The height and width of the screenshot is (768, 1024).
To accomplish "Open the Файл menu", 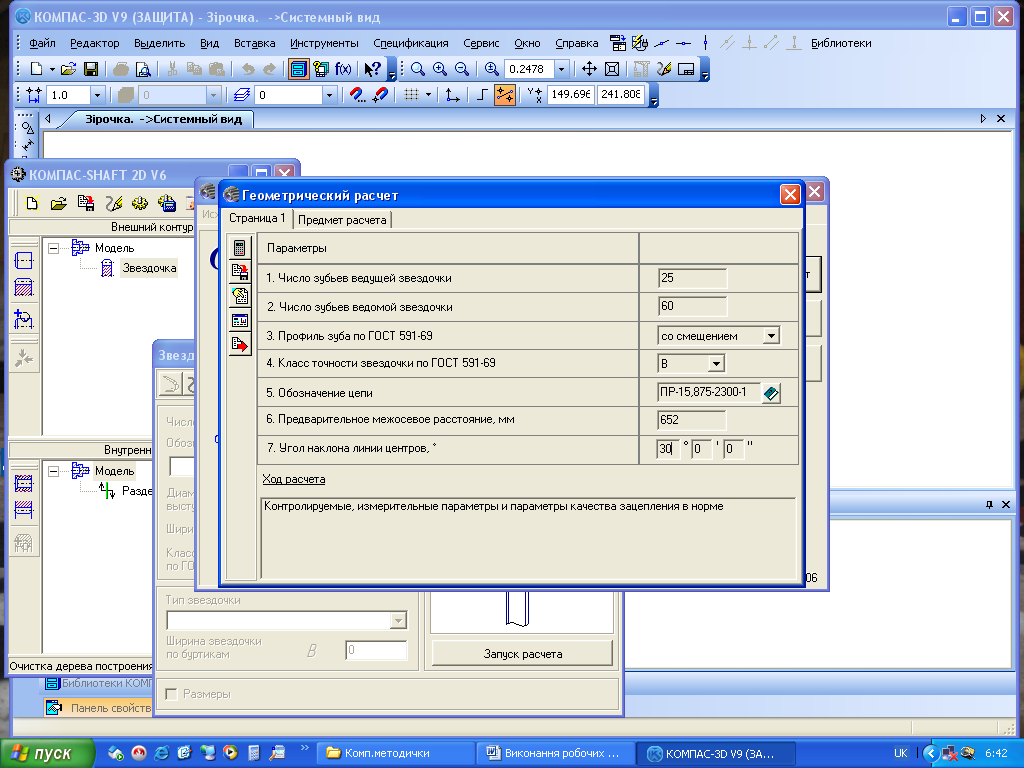I will pyautogui.click(x=42, y=44).
